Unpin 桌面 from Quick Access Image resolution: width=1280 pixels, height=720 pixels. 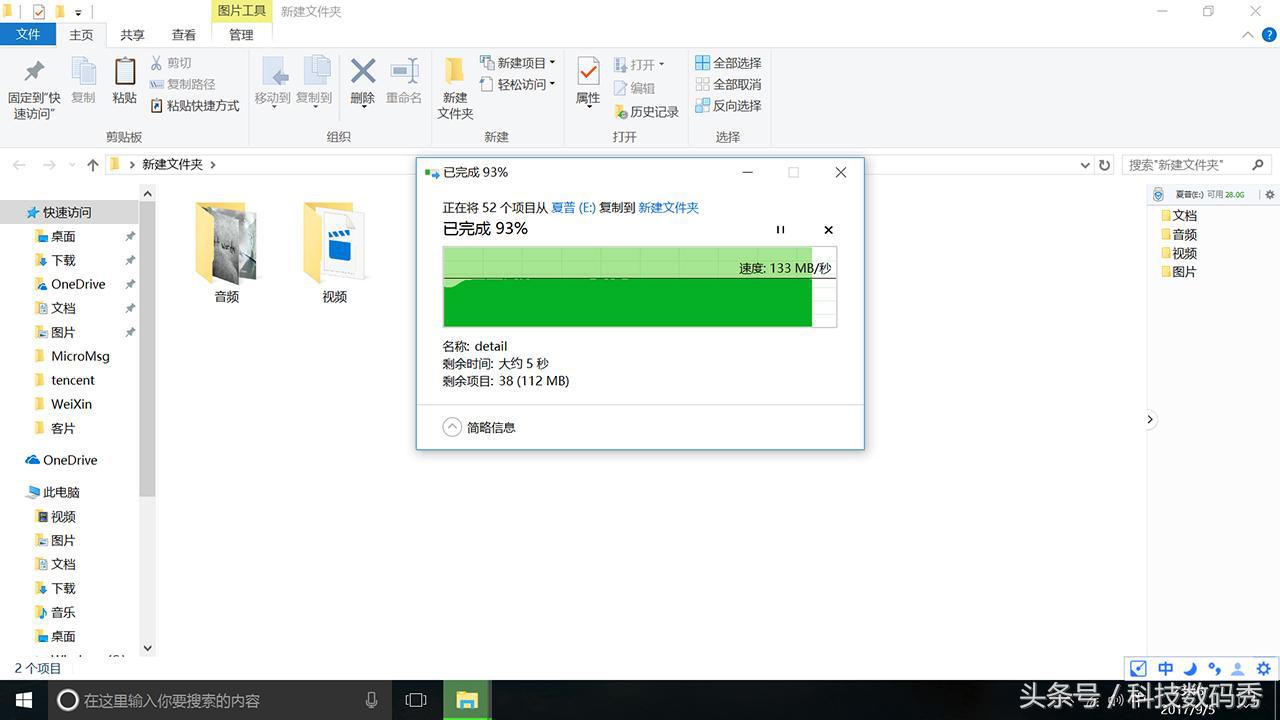pos(129,236)
